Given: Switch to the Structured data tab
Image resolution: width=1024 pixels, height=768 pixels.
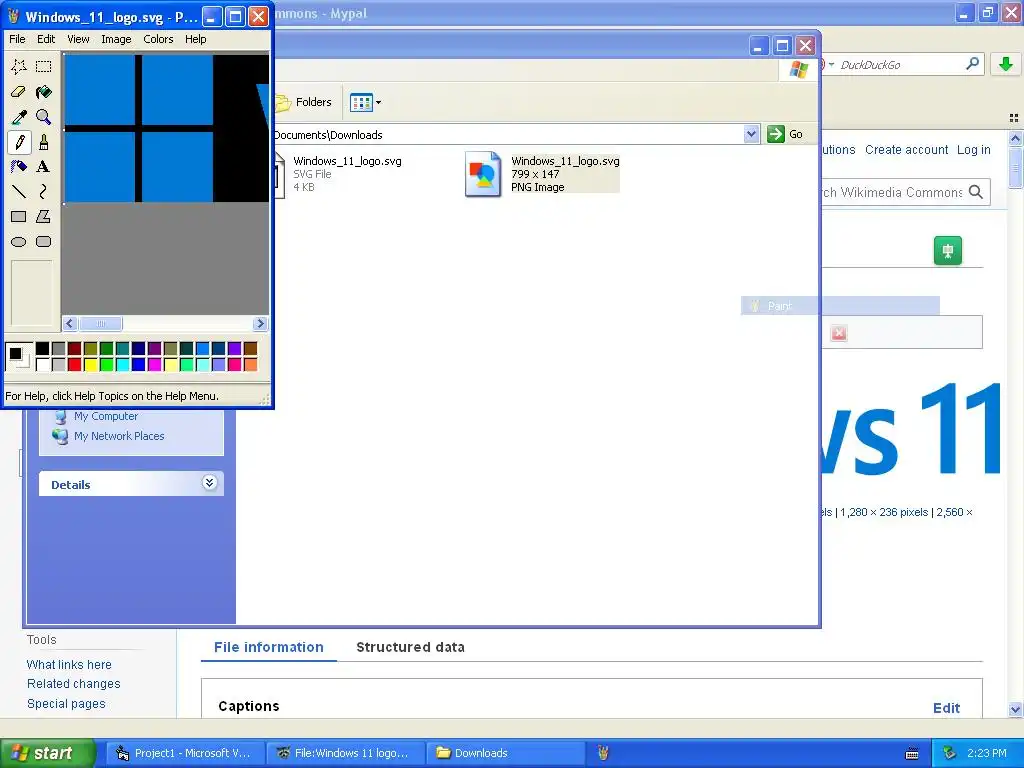Looking at the screenshot, I should click(x=410, y=647).
